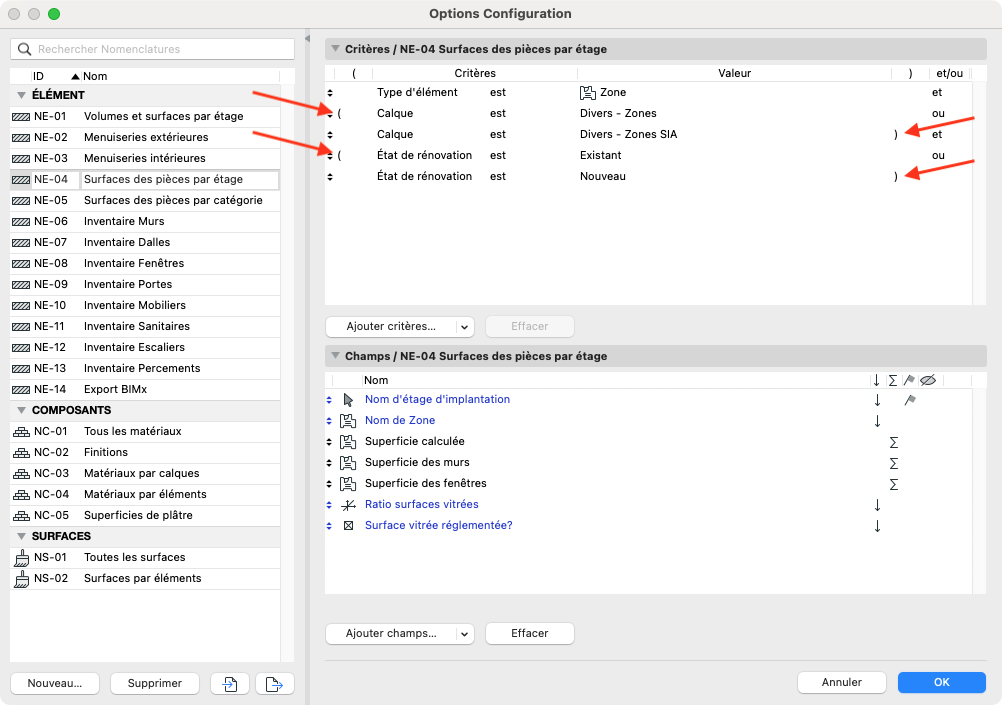Click the Ajouter critères... button
Image resolution: width=1002 pixels, height=705 pixels.
391,327
